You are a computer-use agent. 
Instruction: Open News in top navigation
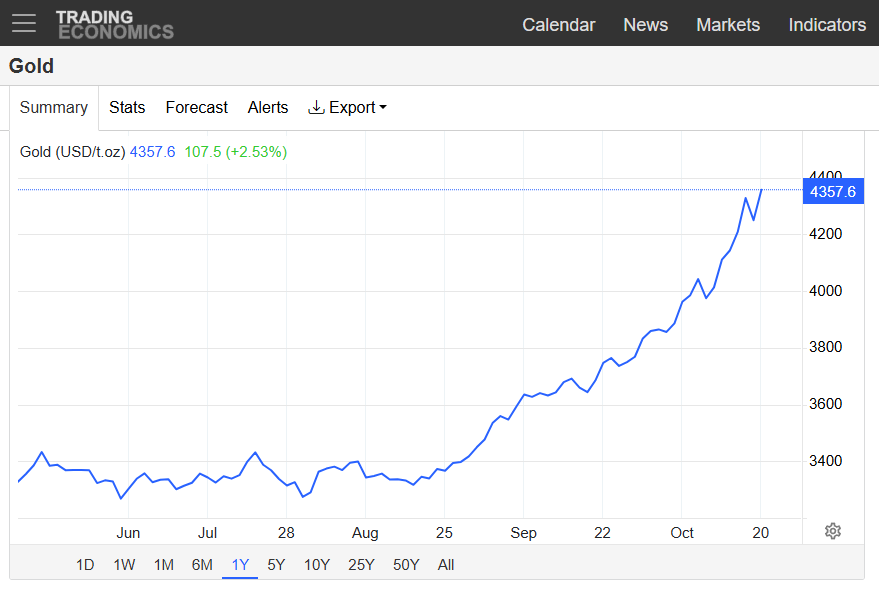tap(645, 25)
